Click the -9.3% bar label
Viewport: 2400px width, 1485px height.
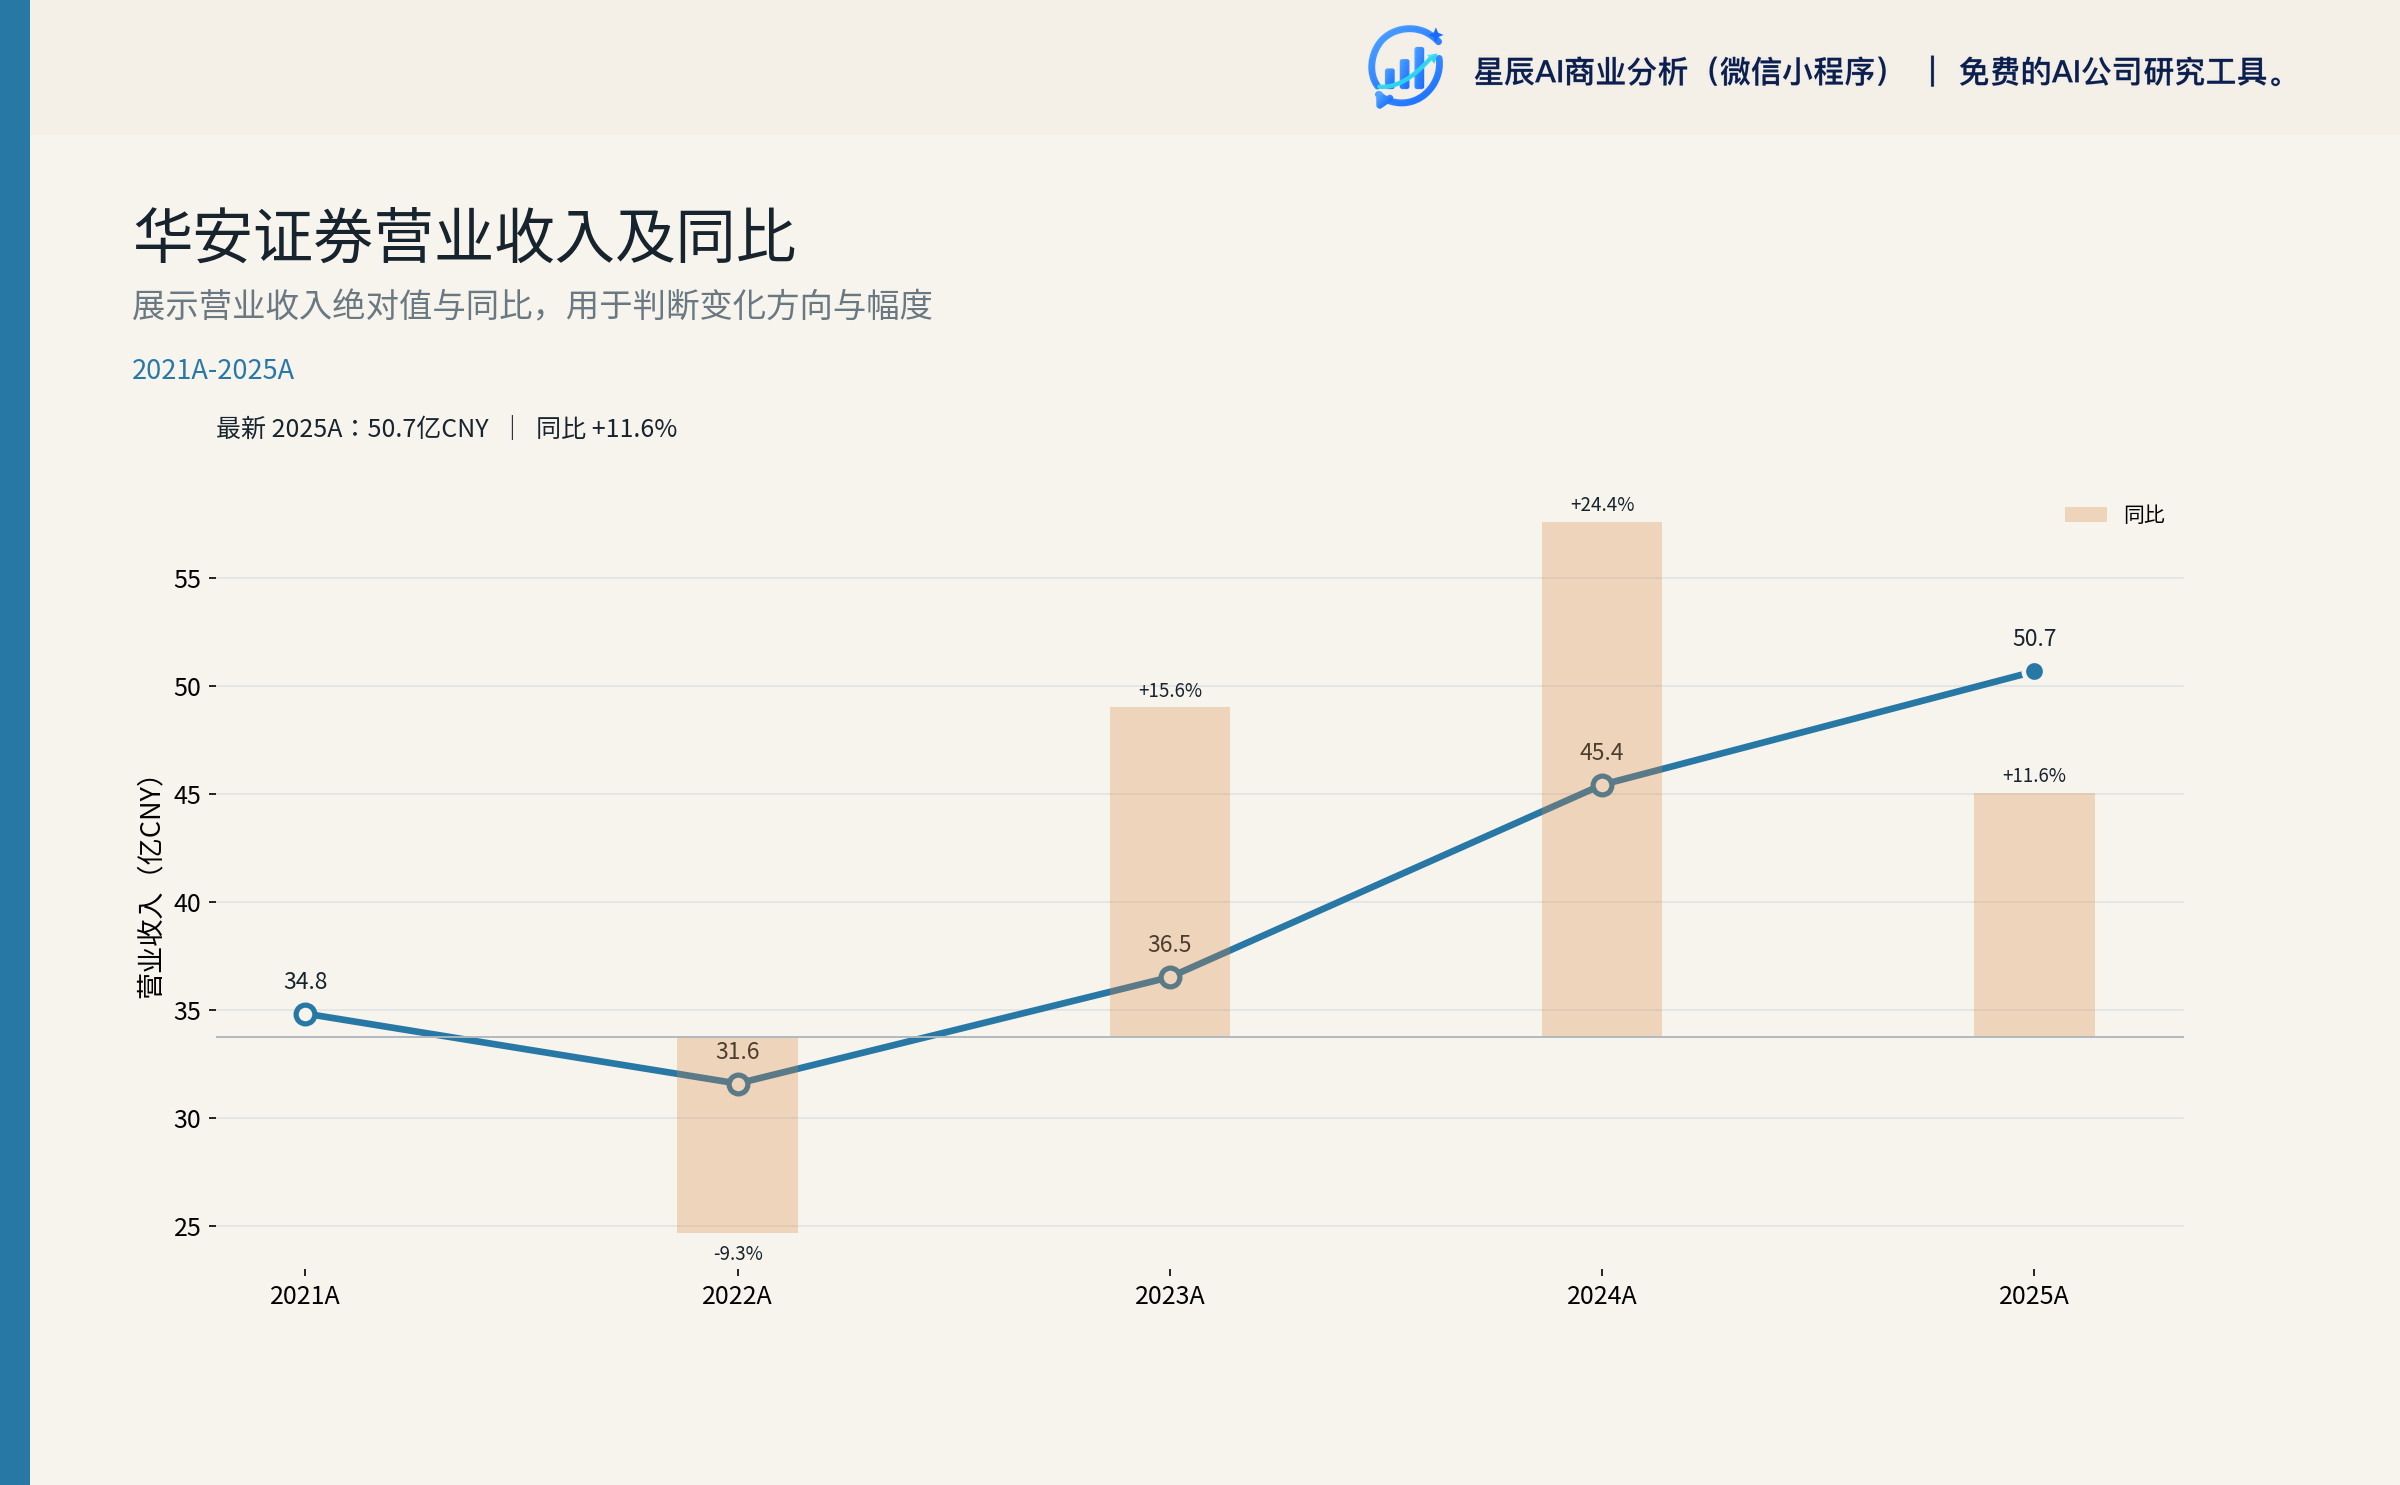point(738,1253)
